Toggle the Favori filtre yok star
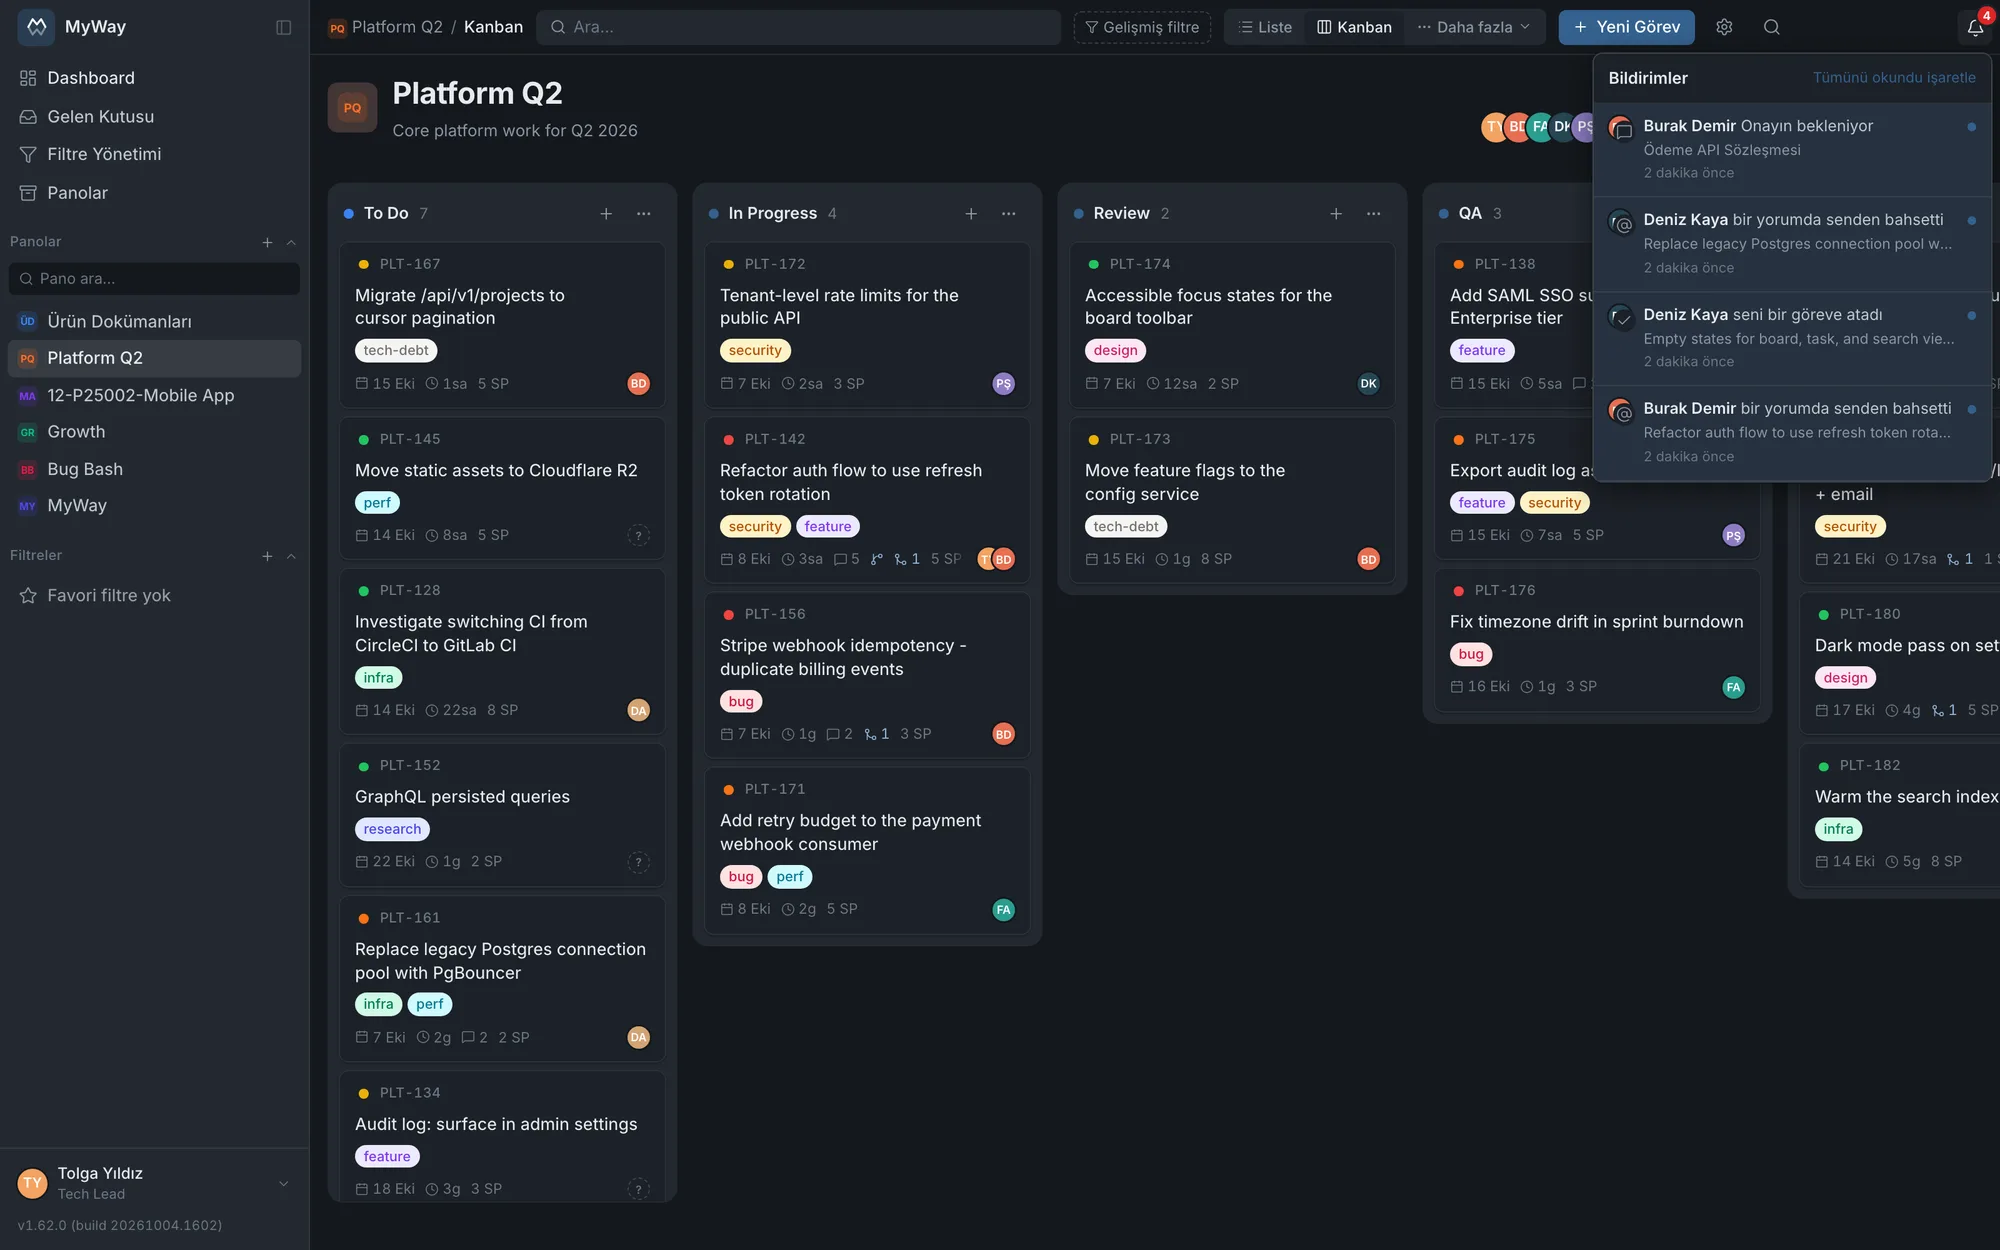 click(x=28, y=596)
